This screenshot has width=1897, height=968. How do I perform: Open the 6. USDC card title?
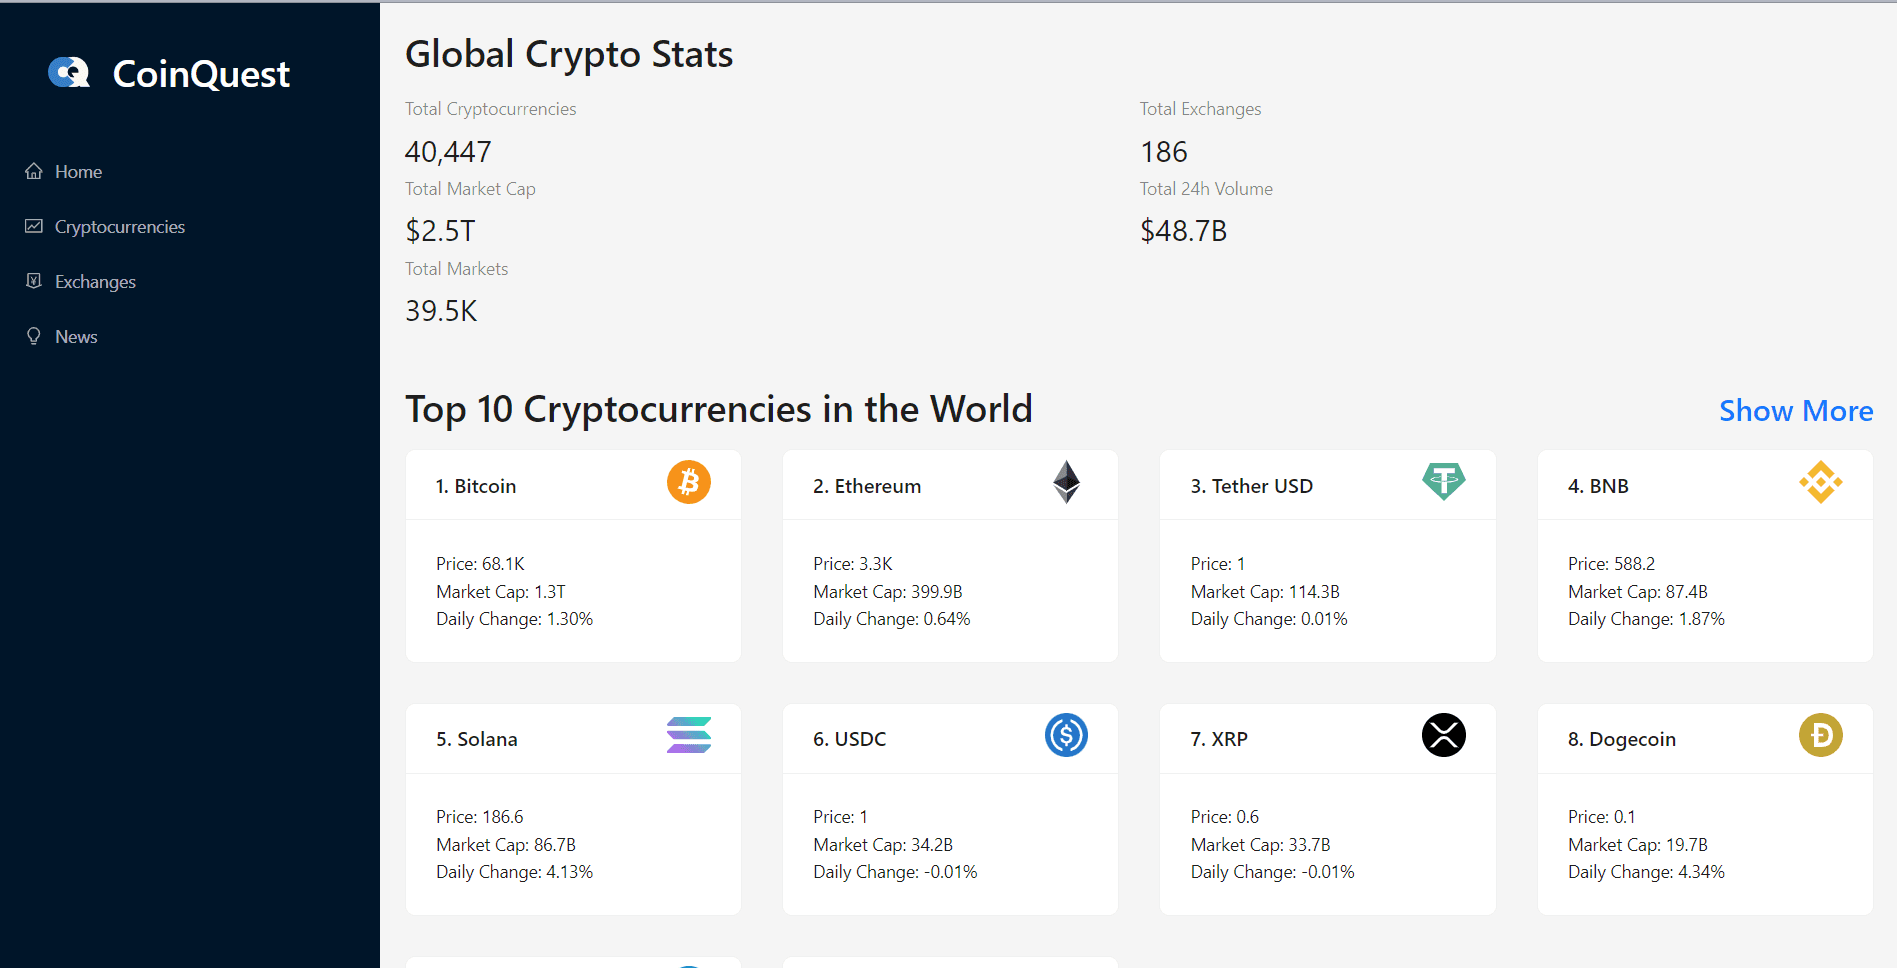coord(850,739)
